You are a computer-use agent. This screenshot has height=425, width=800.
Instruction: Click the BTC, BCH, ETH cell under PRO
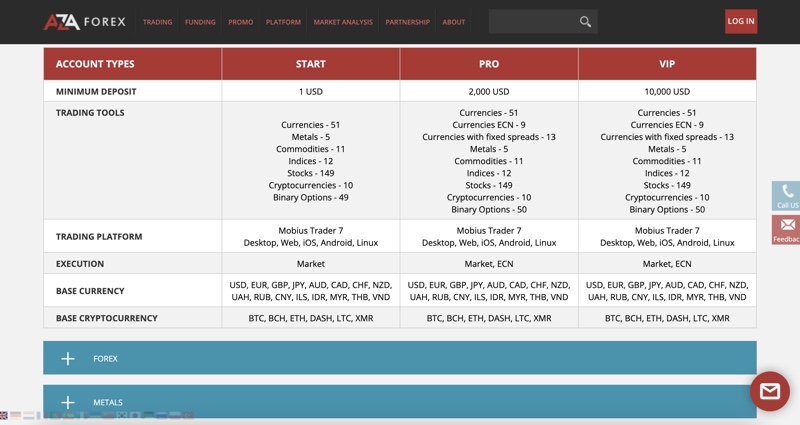(x=489, y=318)
